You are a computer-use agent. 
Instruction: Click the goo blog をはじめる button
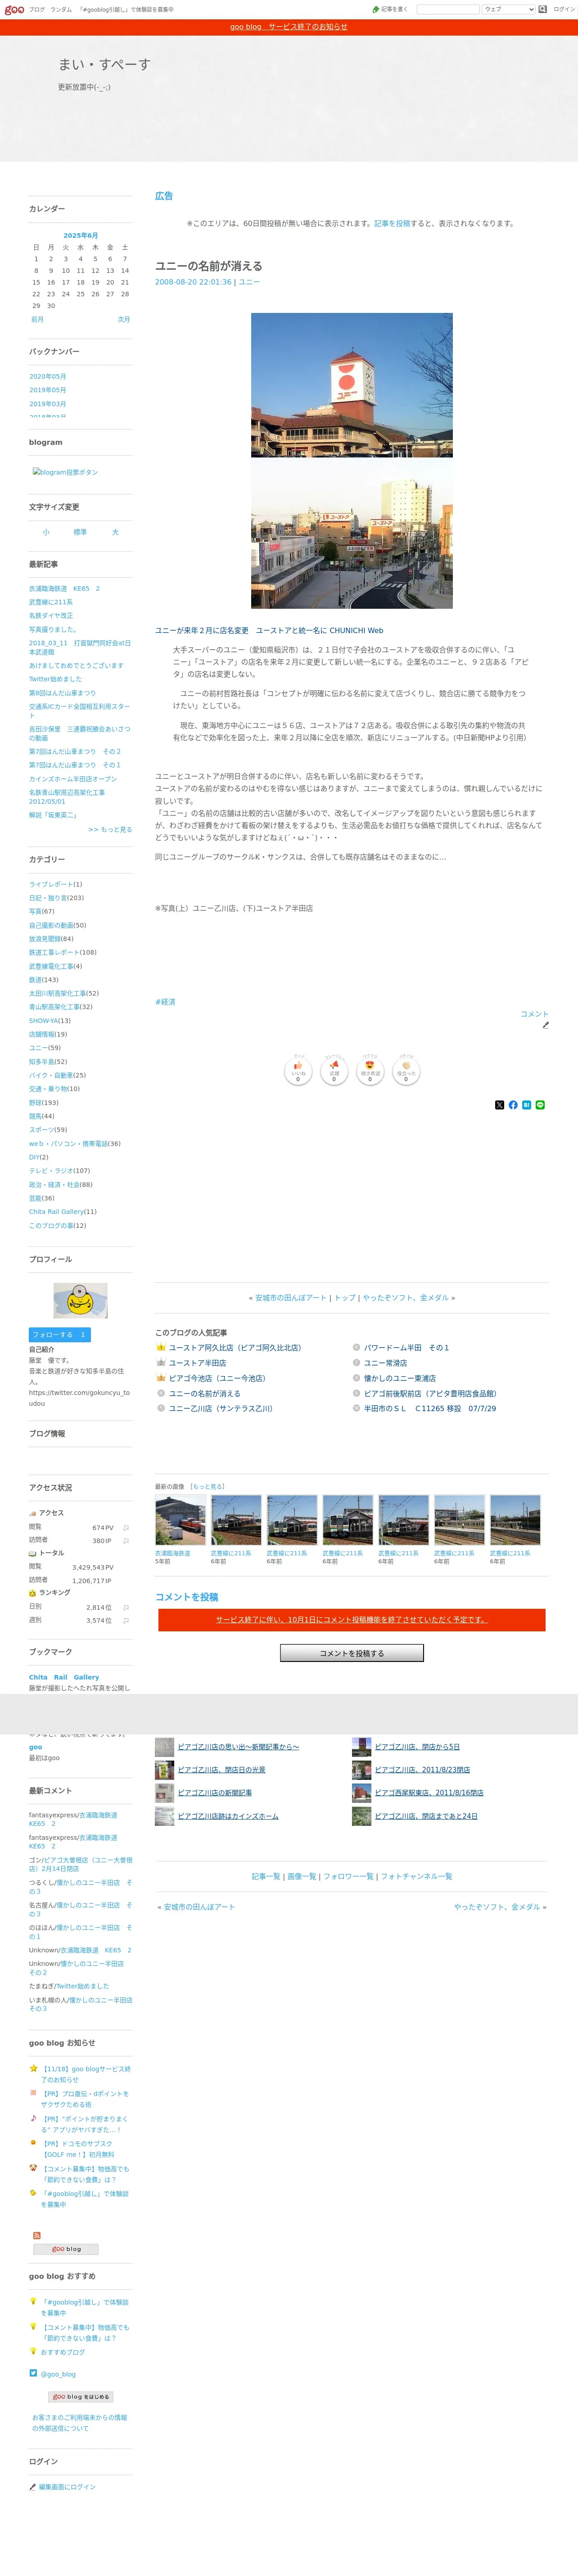(81, 2397)
